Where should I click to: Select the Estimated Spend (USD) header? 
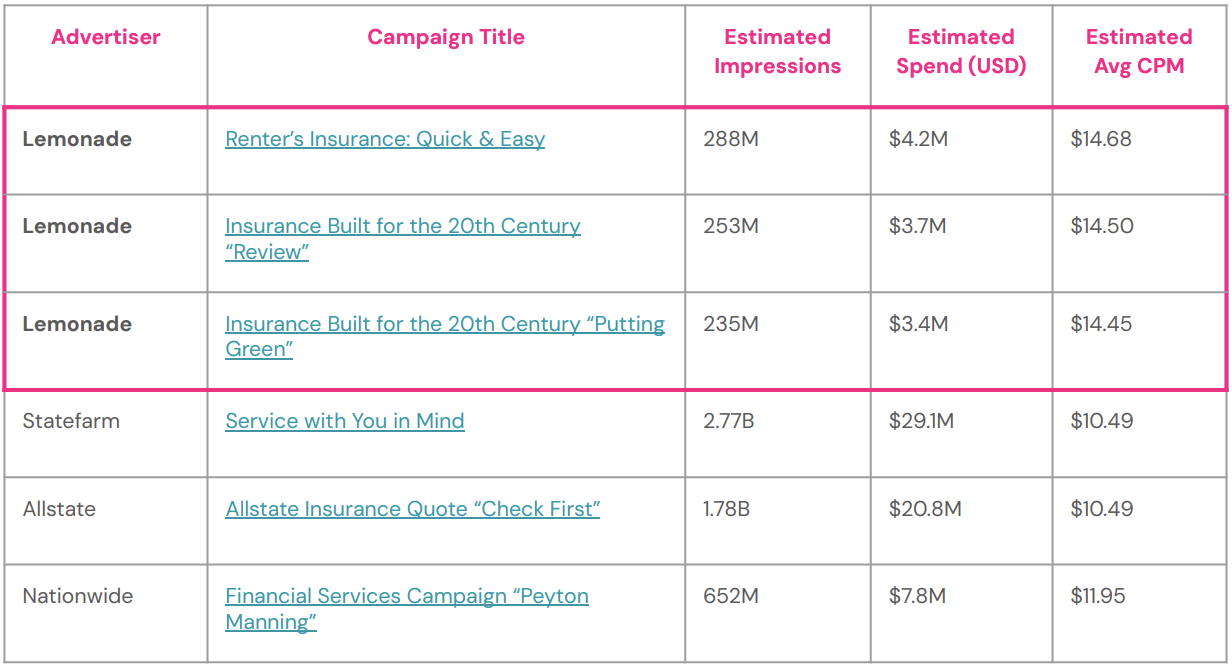961,52
